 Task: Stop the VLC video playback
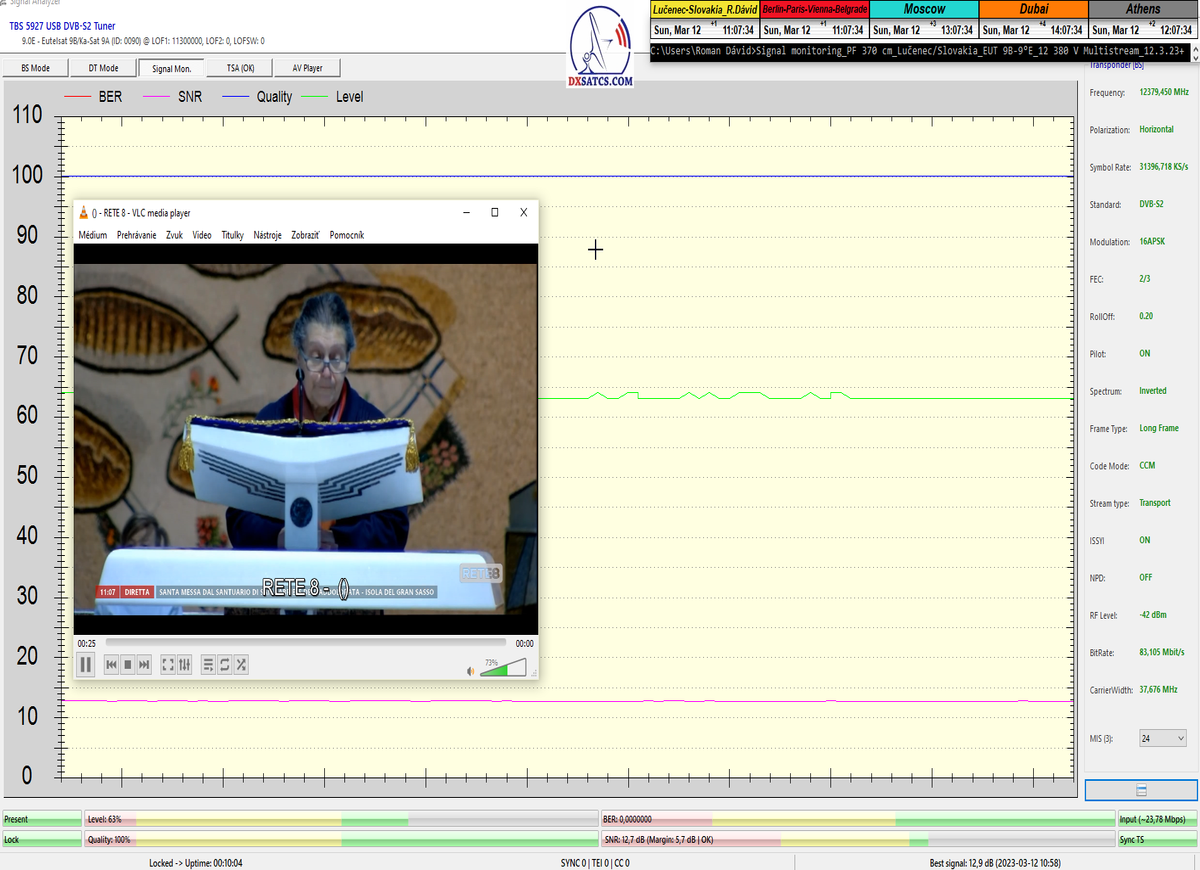click(128, 664)
